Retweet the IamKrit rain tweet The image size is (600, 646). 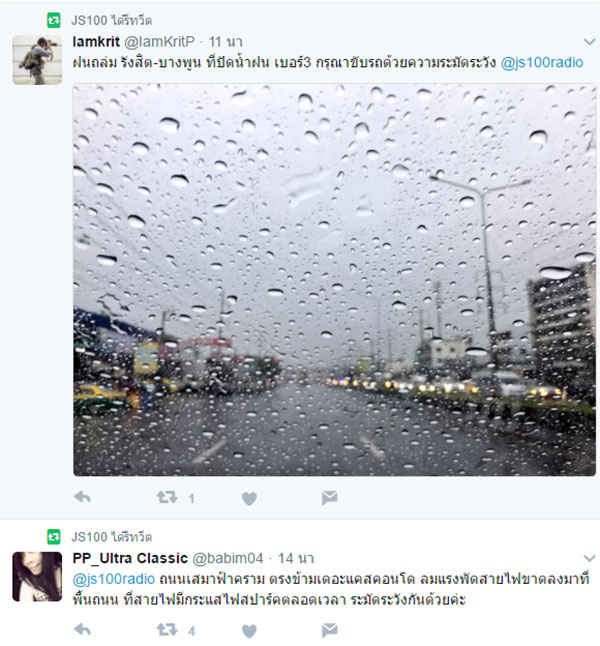pos(167,497)
